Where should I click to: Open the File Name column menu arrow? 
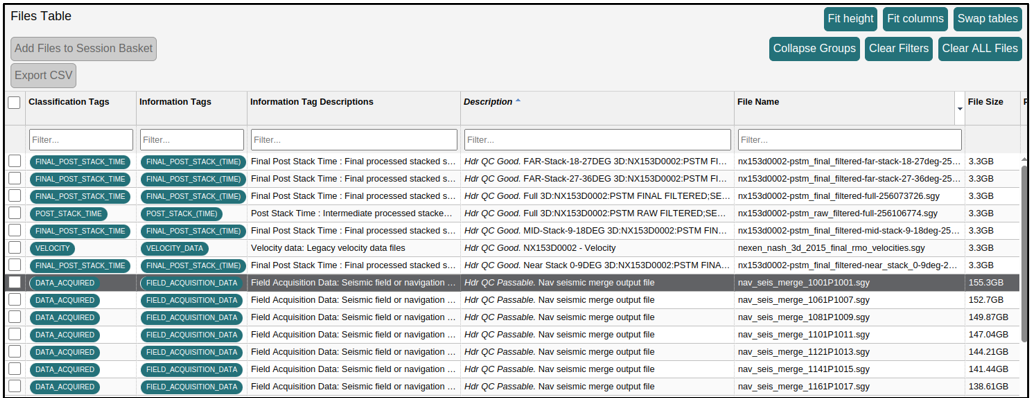click(x=960, y=108)
